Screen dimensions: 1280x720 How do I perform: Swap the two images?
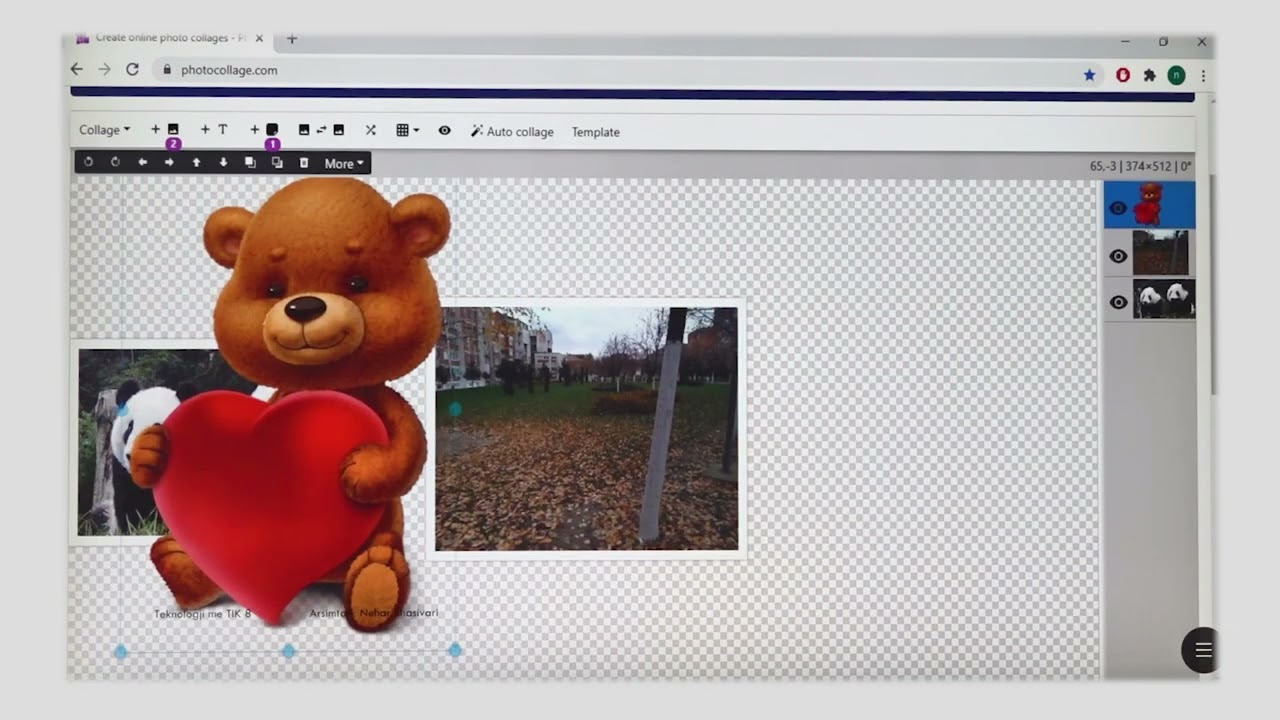pos(321,130)
